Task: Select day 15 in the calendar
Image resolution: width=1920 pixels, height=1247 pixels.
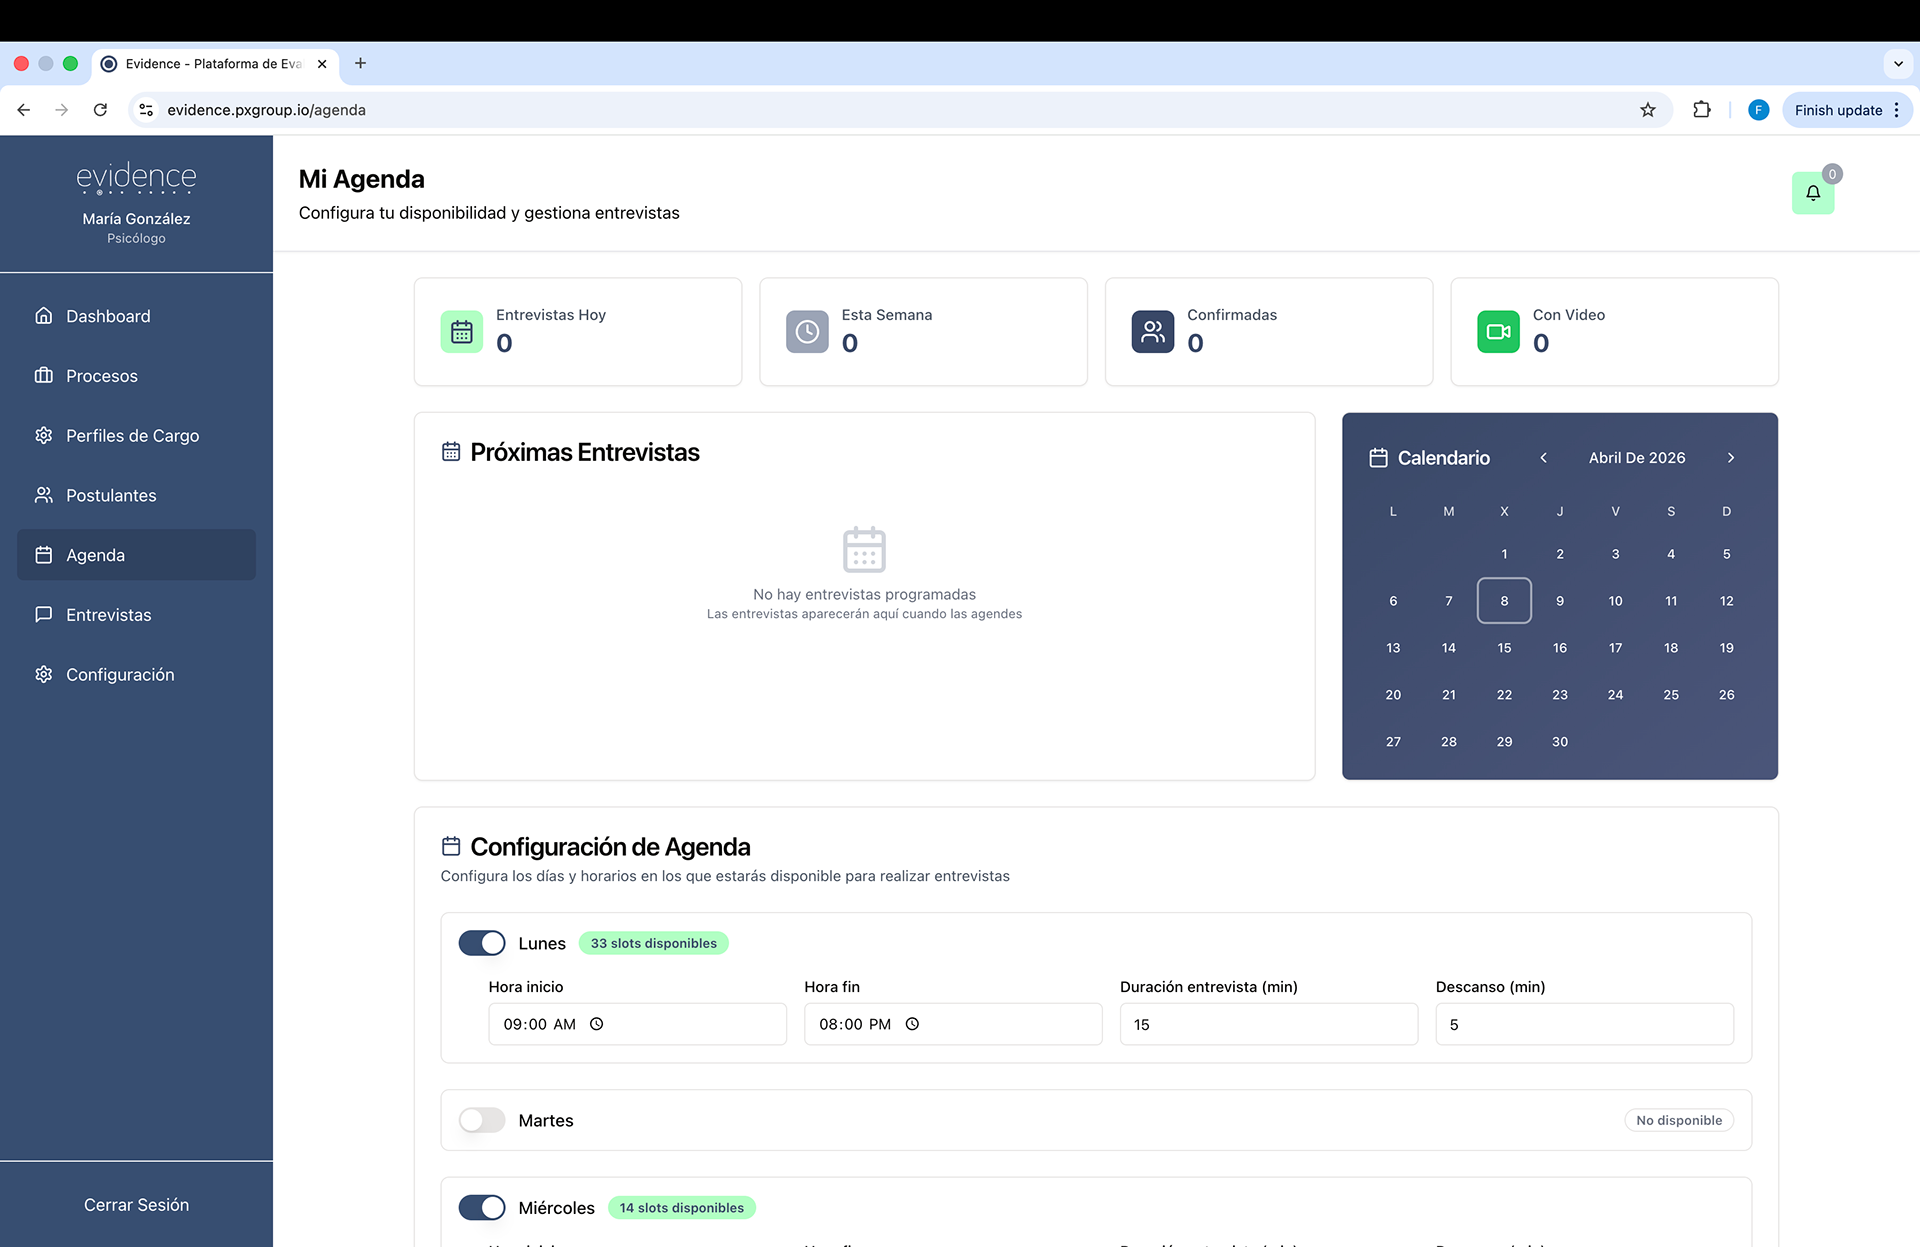Action: [1504, 648]
